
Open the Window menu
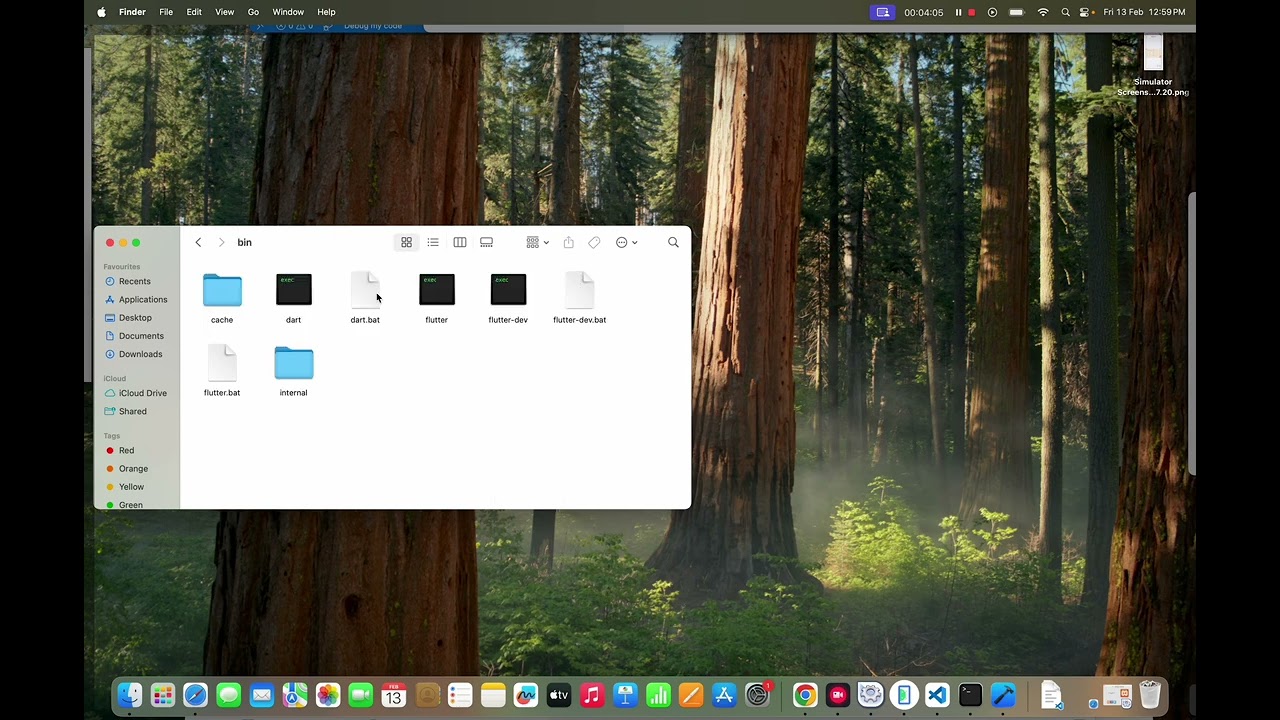(288, 12)
